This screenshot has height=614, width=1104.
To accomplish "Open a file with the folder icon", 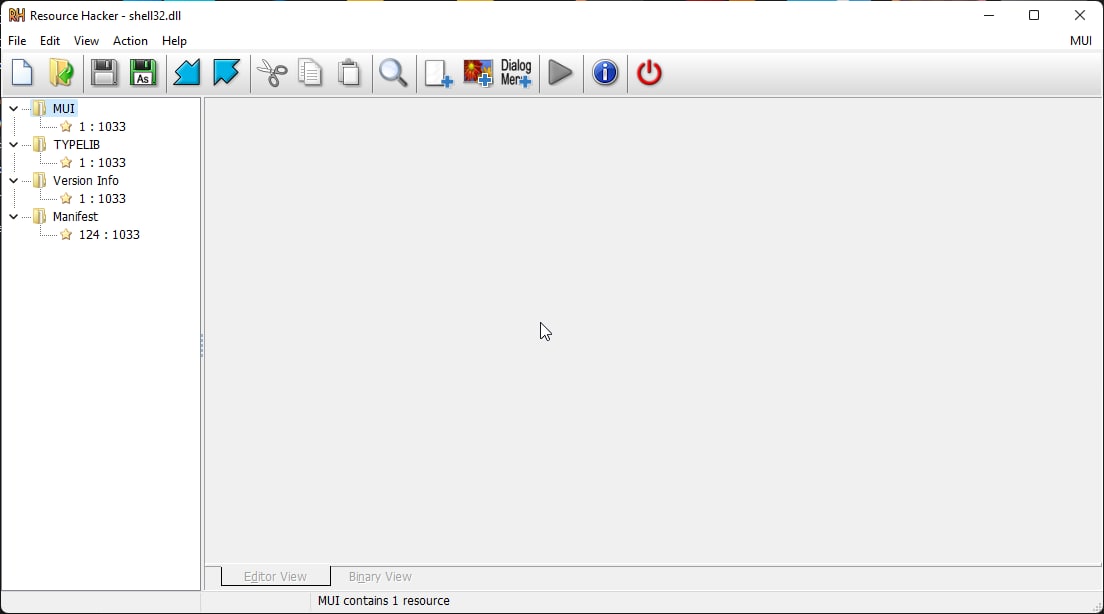I will pyautogui.click(x=62, y=73).
